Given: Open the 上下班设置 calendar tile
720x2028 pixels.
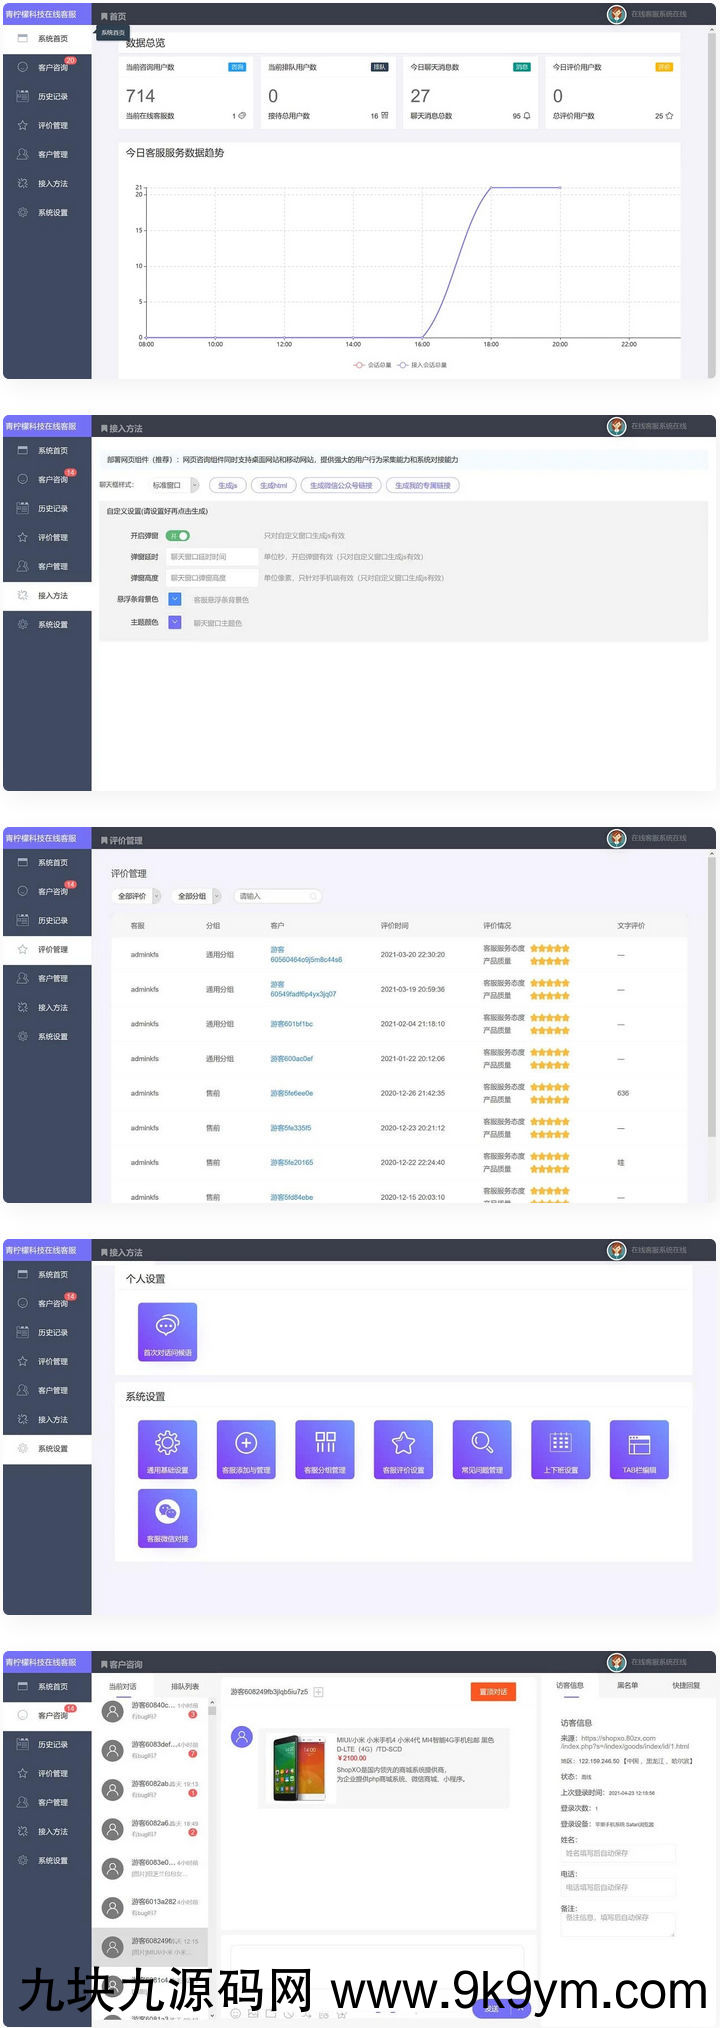Looking at the screenshot, I should 560,1448.
